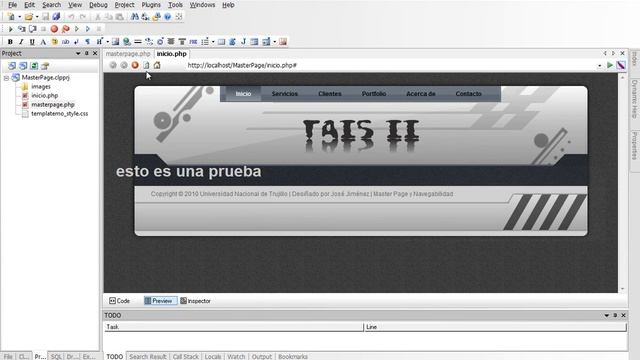This screenshot has width=640, height=360.
Task: Click the Open file folder icon
Action: pyautogui.click(x=29, y=17)
